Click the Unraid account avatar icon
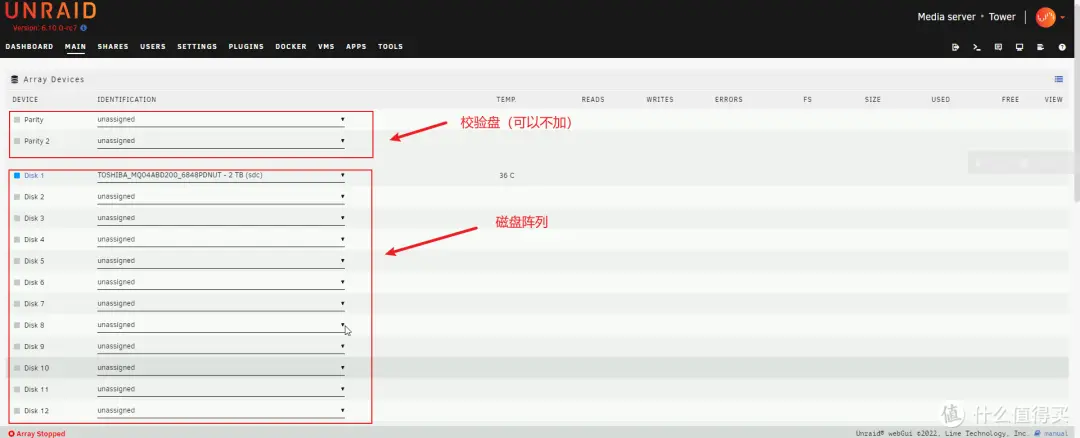The height and width of the screenshot is (438, 1080). click(1045, 17)
